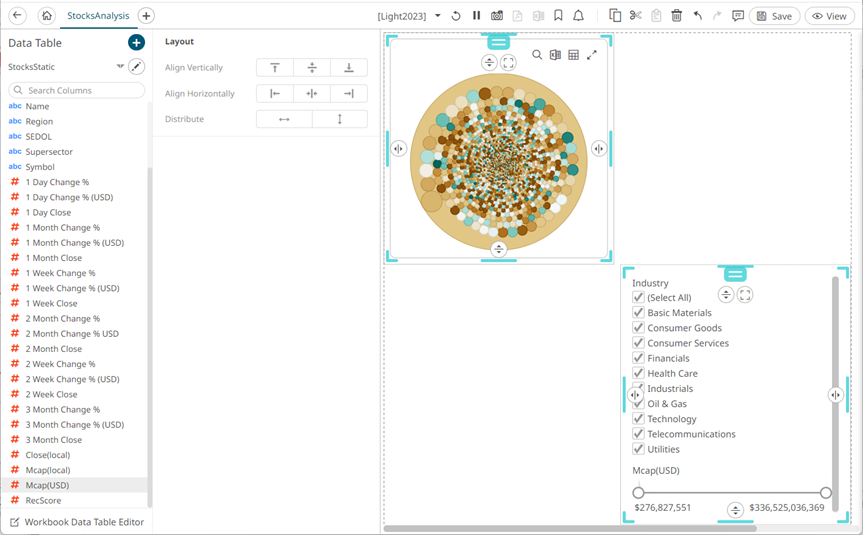Maximize the circle chart with expand arrows
This screenshot has height=535, width=863.
592,55
